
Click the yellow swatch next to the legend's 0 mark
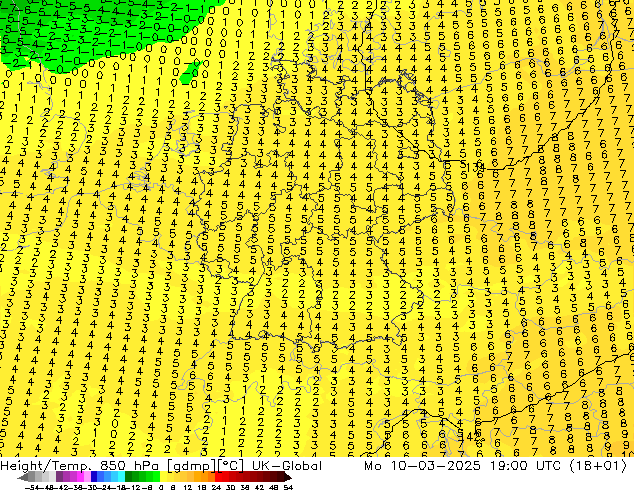coord(163,477)
